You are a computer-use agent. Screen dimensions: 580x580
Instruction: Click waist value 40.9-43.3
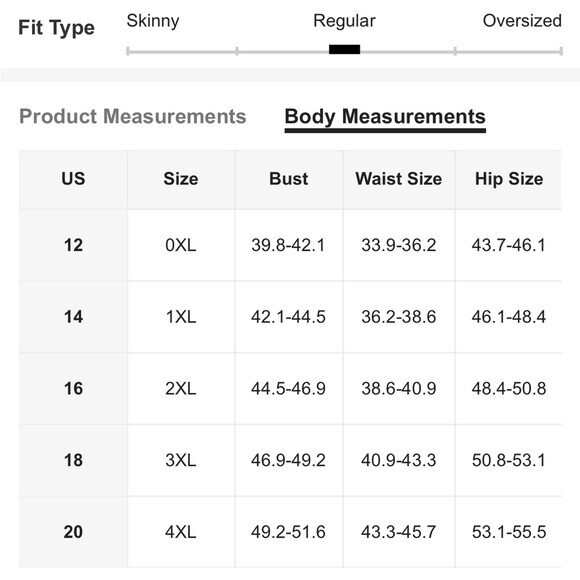(x=399, y=461)
